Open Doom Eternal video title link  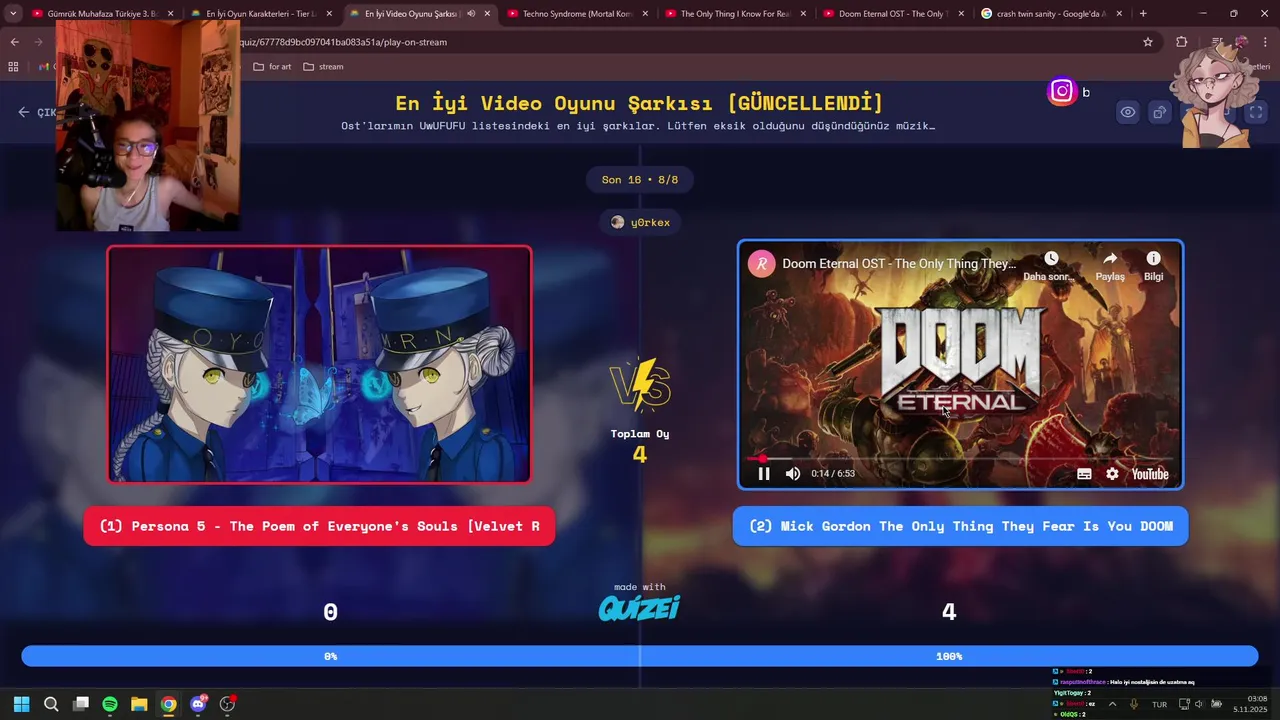pyautogui.click(x=899, y=264)
